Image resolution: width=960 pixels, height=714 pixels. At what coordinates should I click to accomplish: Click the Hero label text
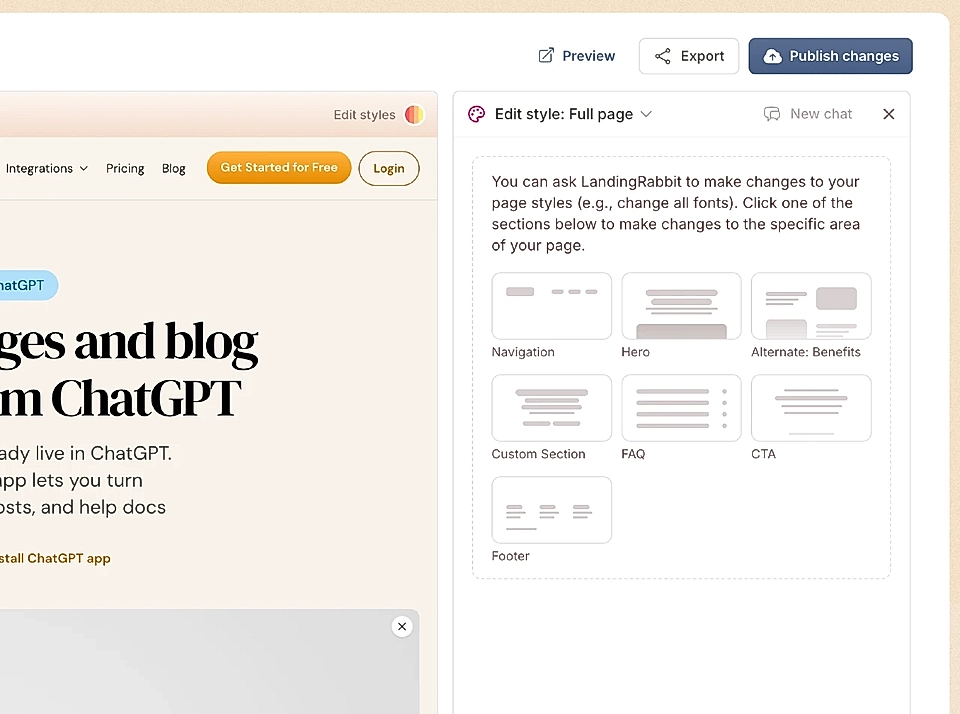click(x=636, y=352)
